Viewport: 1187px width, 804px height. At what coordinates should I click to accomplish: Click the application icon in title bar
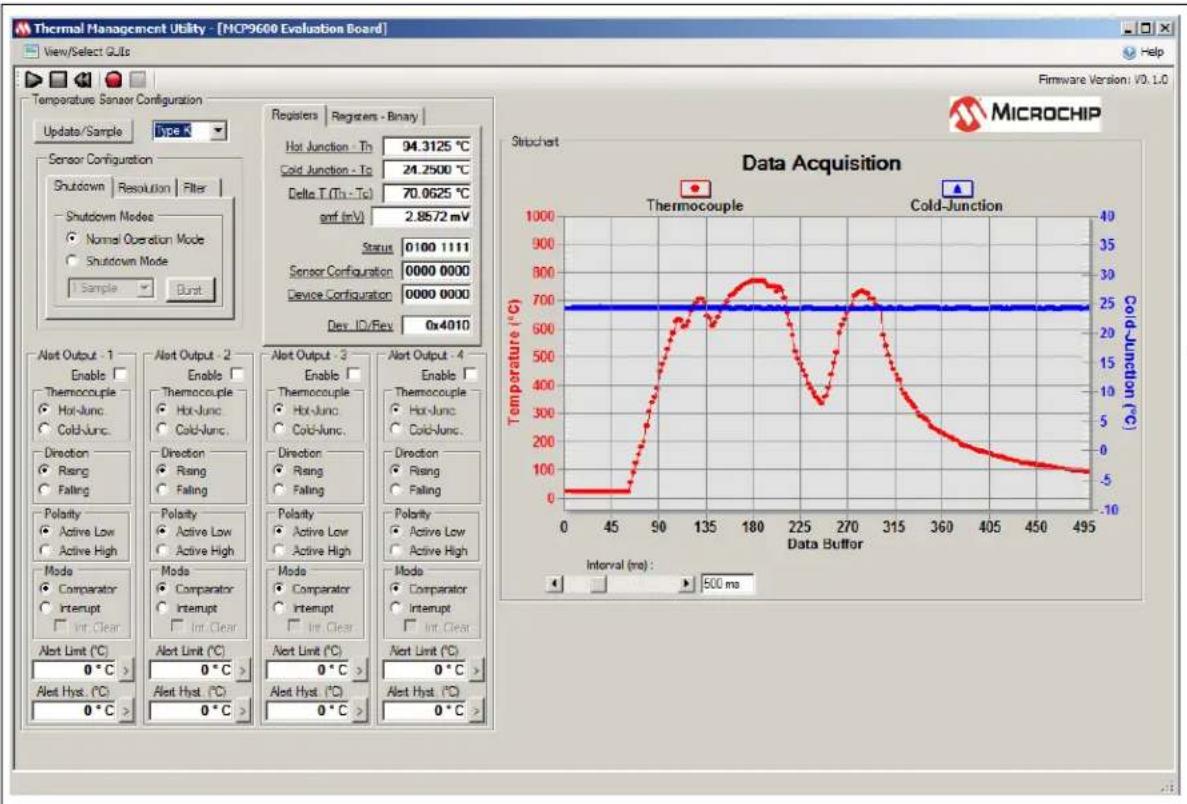coord(22,29)
